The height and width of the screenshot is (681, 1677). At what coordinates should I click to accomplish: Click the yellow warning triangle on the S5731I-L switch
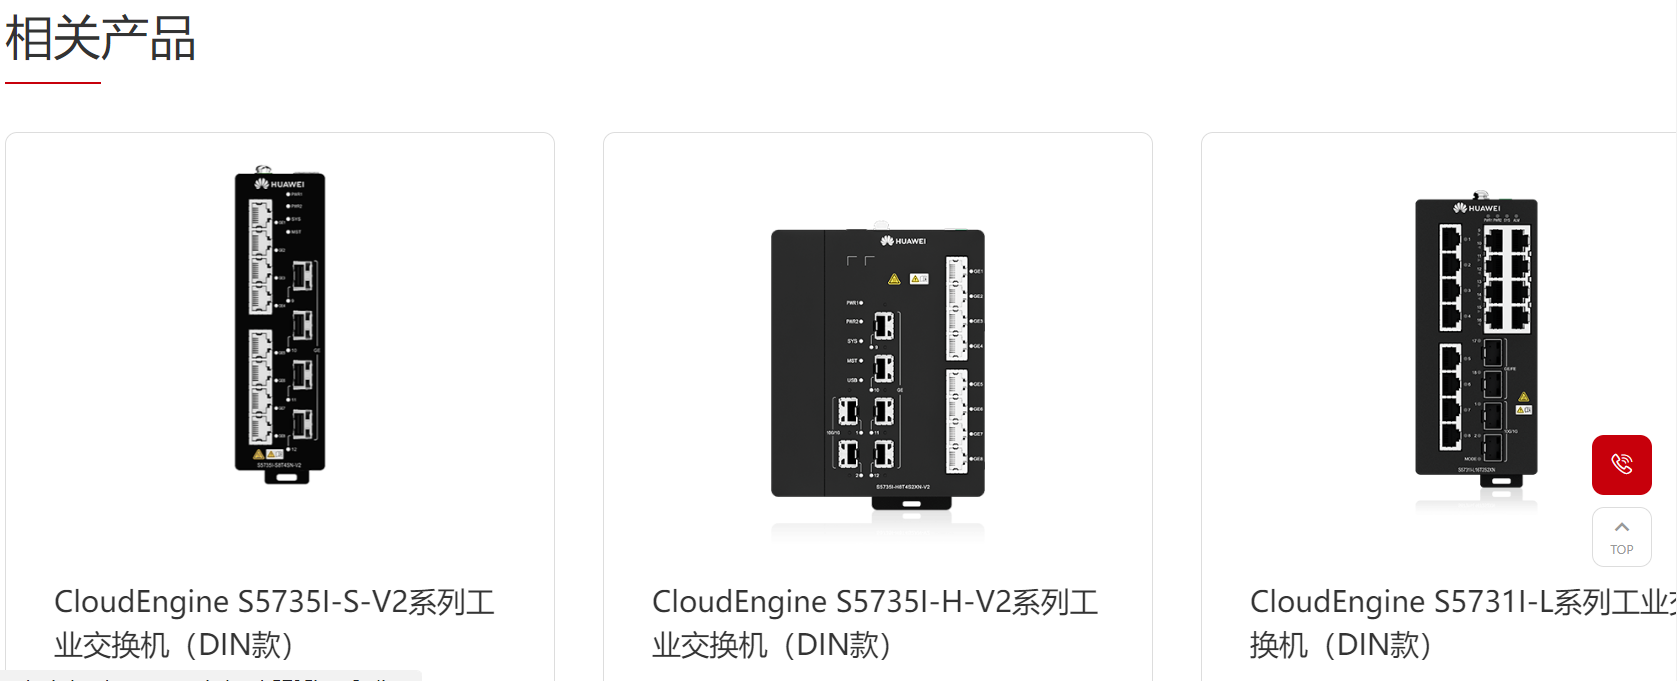[x=1523, y=398]
